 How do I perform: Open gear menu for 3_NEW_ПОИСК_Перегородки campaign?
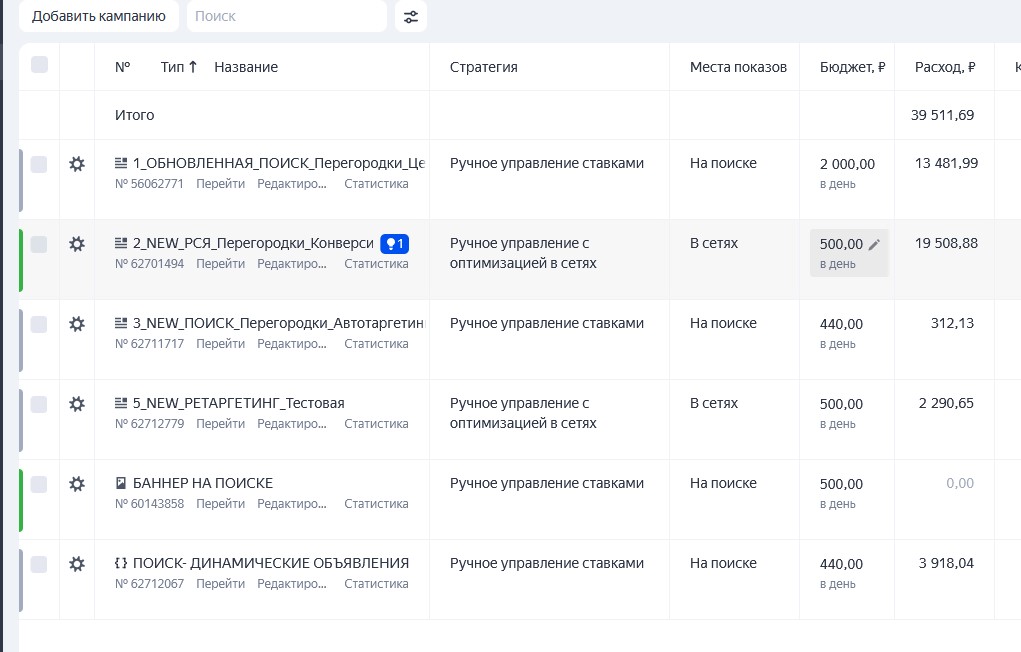tap(77, 324)
